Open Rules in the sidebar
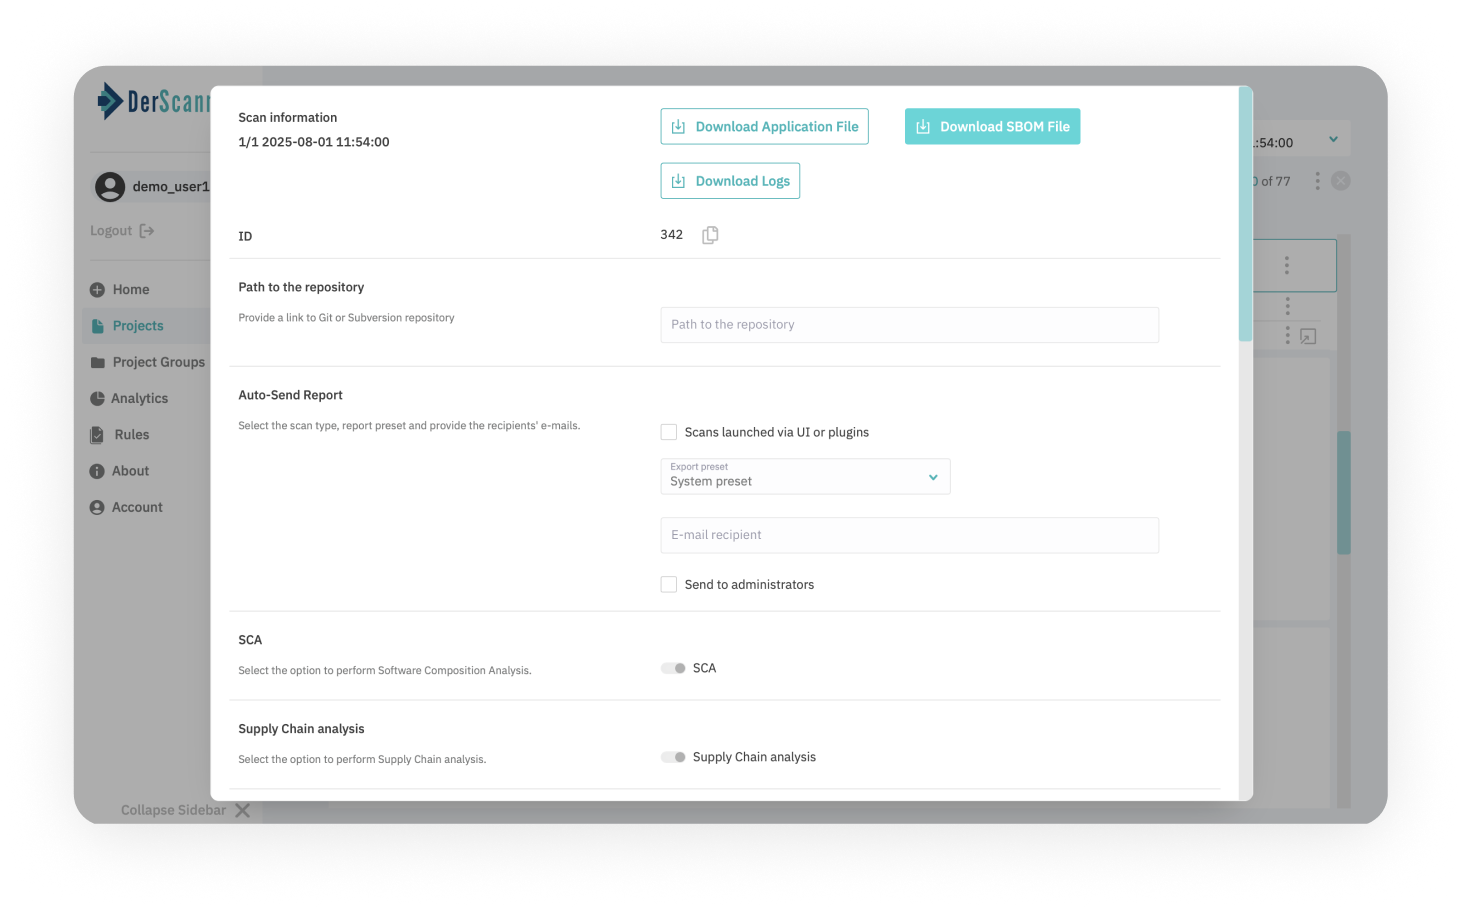This screenshot has width=1462, height=908. coord(120,435)
